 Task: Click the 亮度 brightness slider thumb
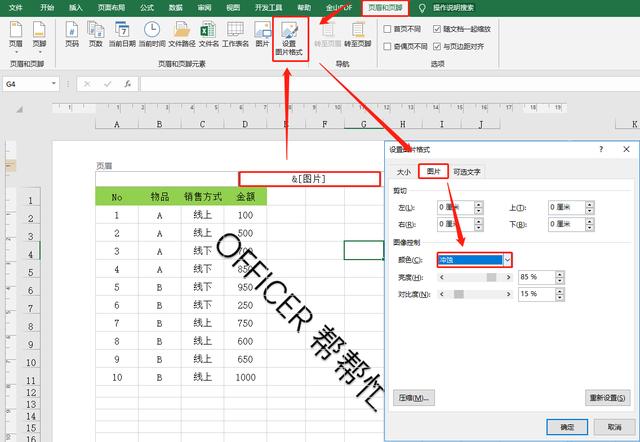[491, 277]
